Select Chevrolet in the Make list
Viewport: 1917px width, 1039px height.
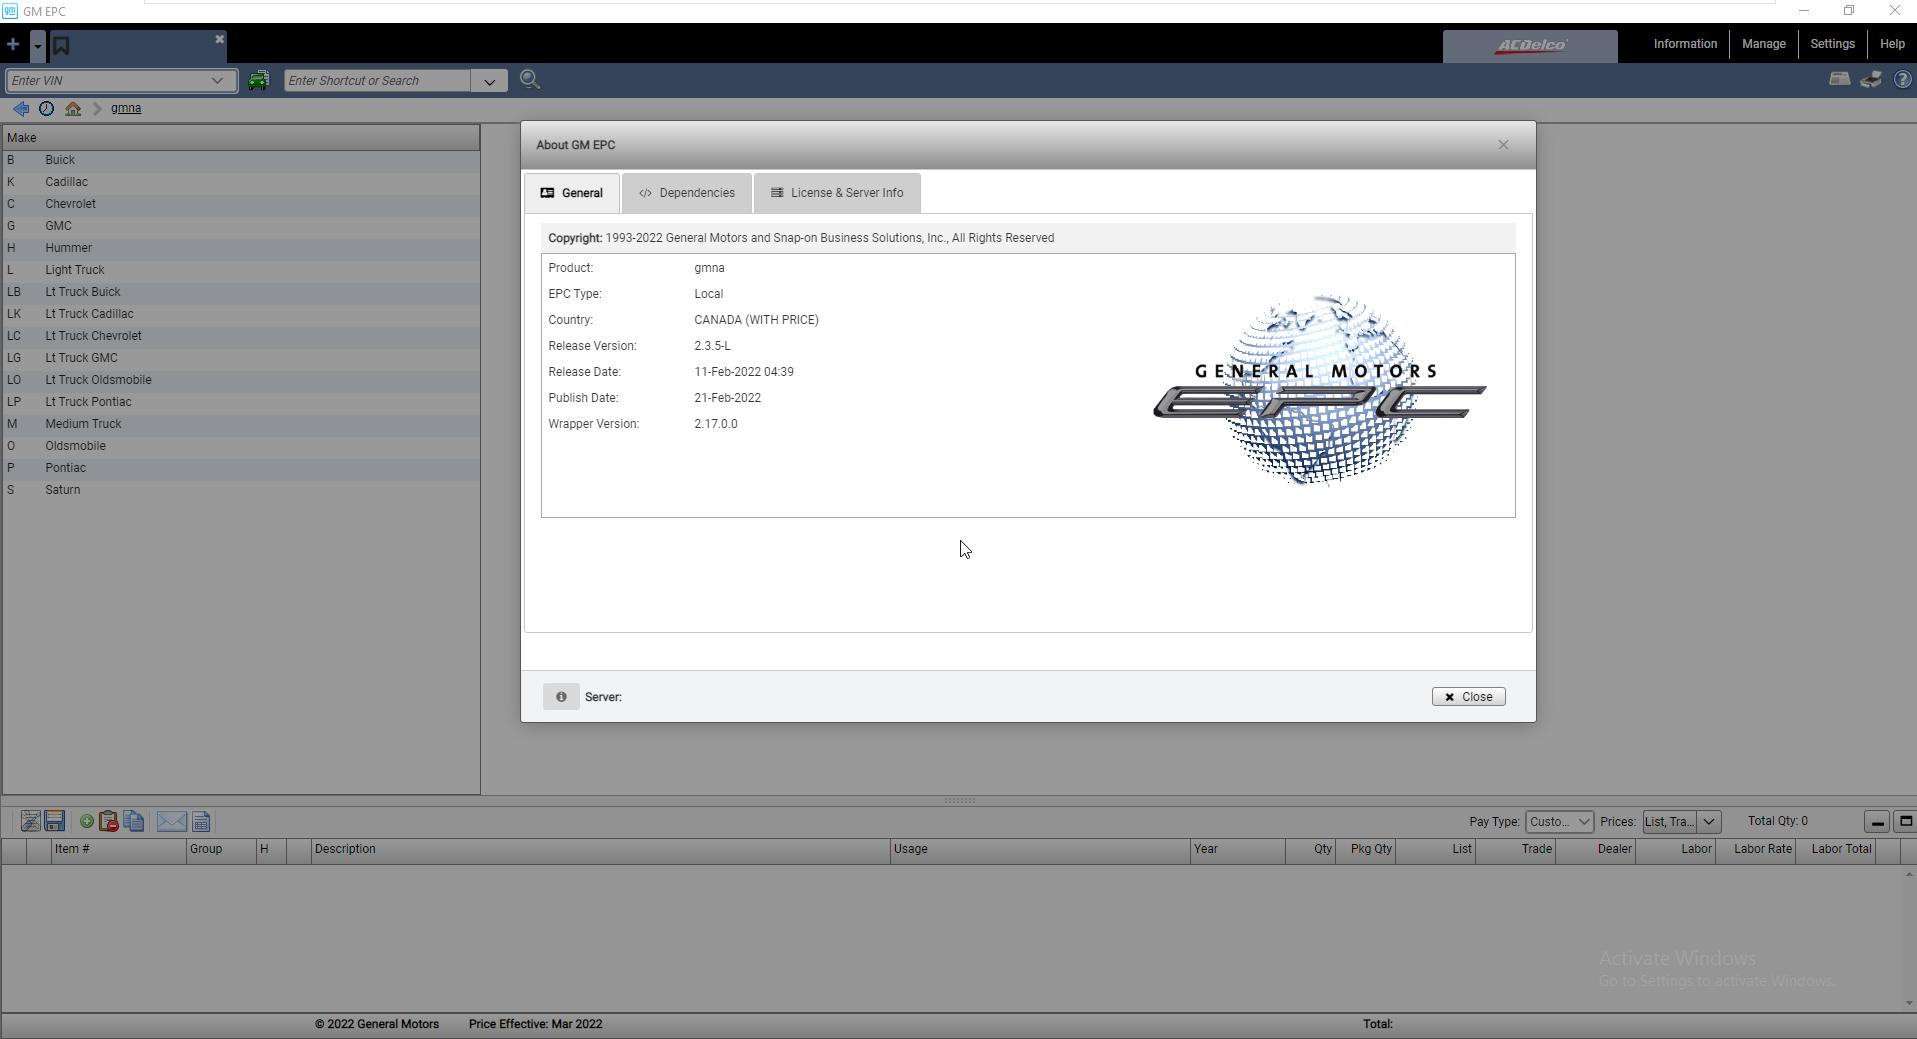click(x=241, y=204)
